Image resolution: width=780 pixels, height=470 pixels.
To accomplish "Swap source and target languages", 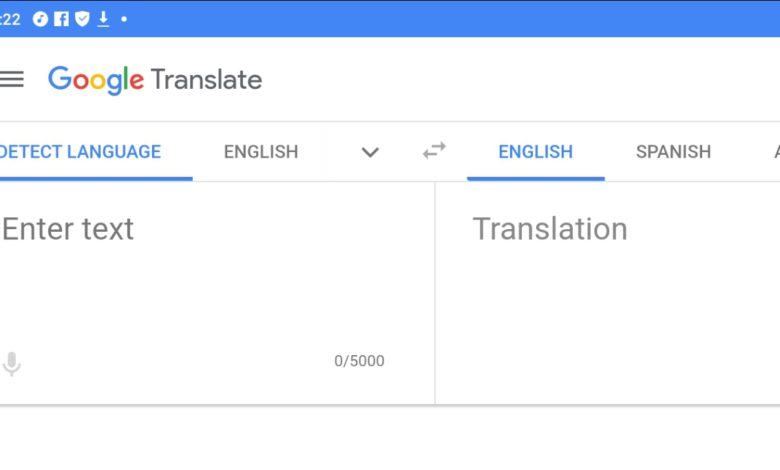I will pyautogui.click(x=434, y=151).
